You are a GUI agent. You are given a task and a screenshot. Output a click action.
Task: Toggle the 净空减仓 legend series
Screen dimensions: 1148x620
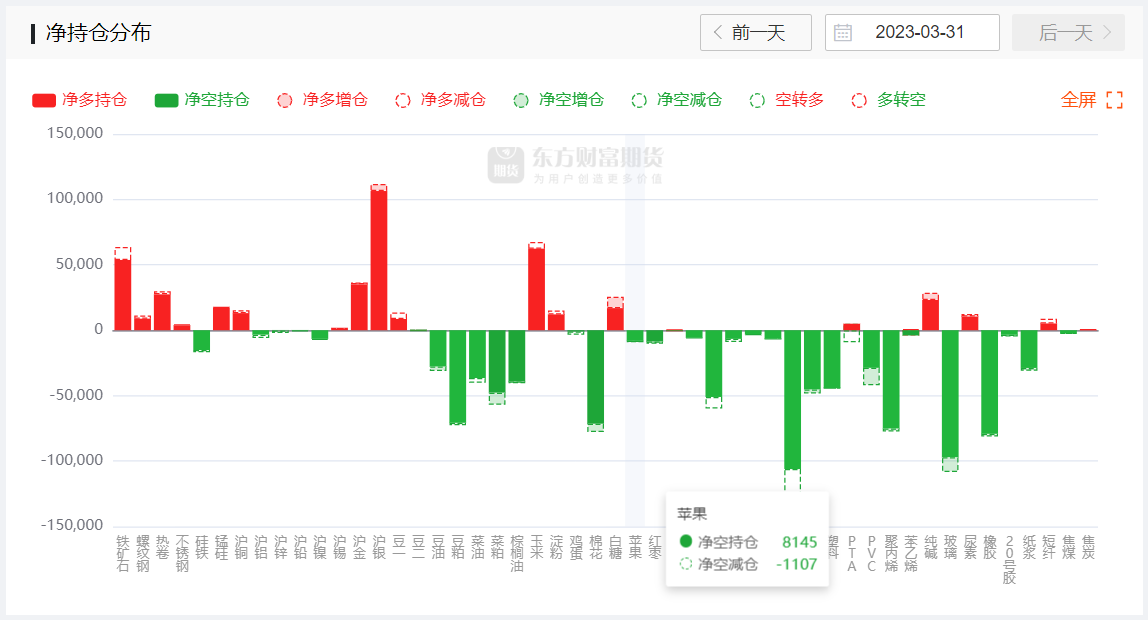676,100
